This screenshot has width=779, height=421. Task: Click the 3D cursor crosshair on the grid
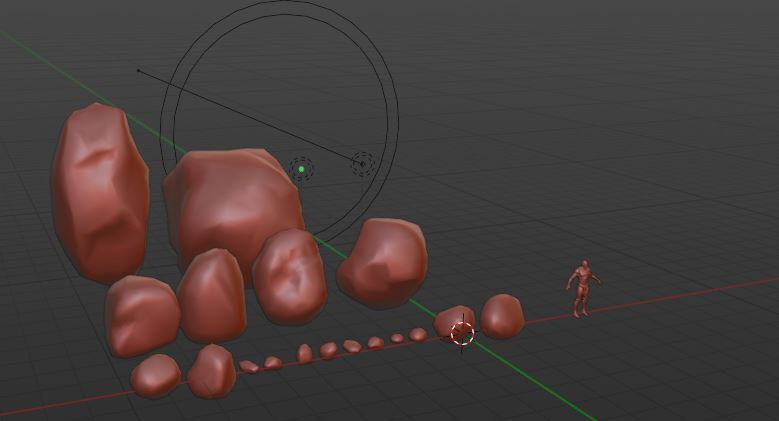(462, 333)
